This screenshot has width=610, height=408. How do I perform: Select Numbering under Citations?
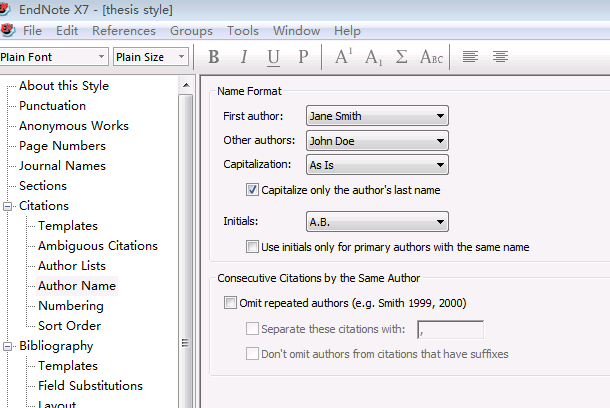tap(71, 306)
